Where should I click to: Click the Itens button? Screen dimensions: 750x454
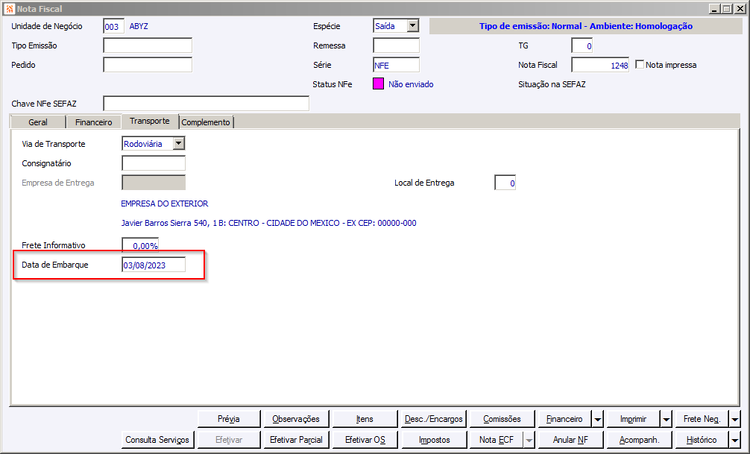364,419
